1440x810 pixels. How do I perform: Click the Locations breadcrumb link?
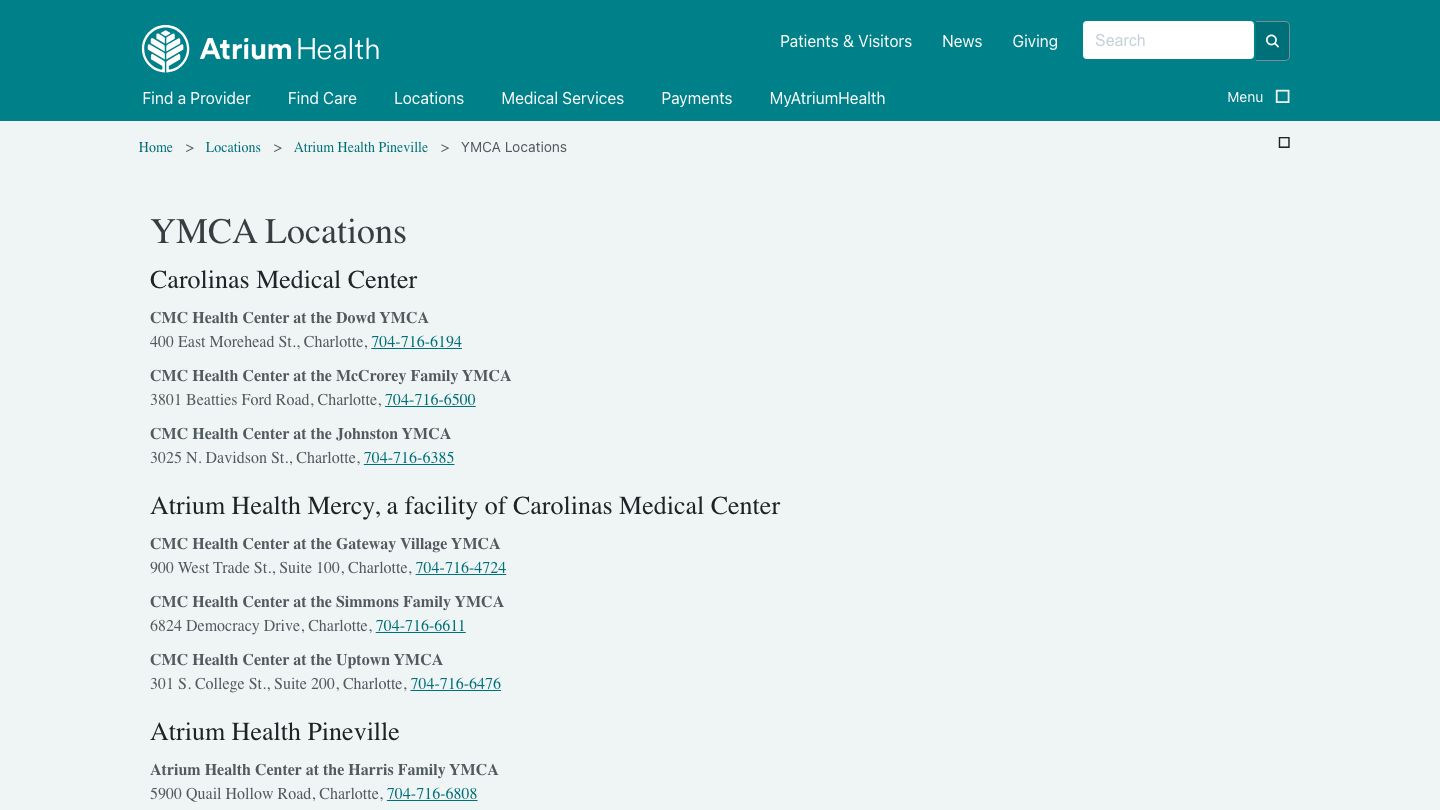pyautogui.click(x=232, y=147)
